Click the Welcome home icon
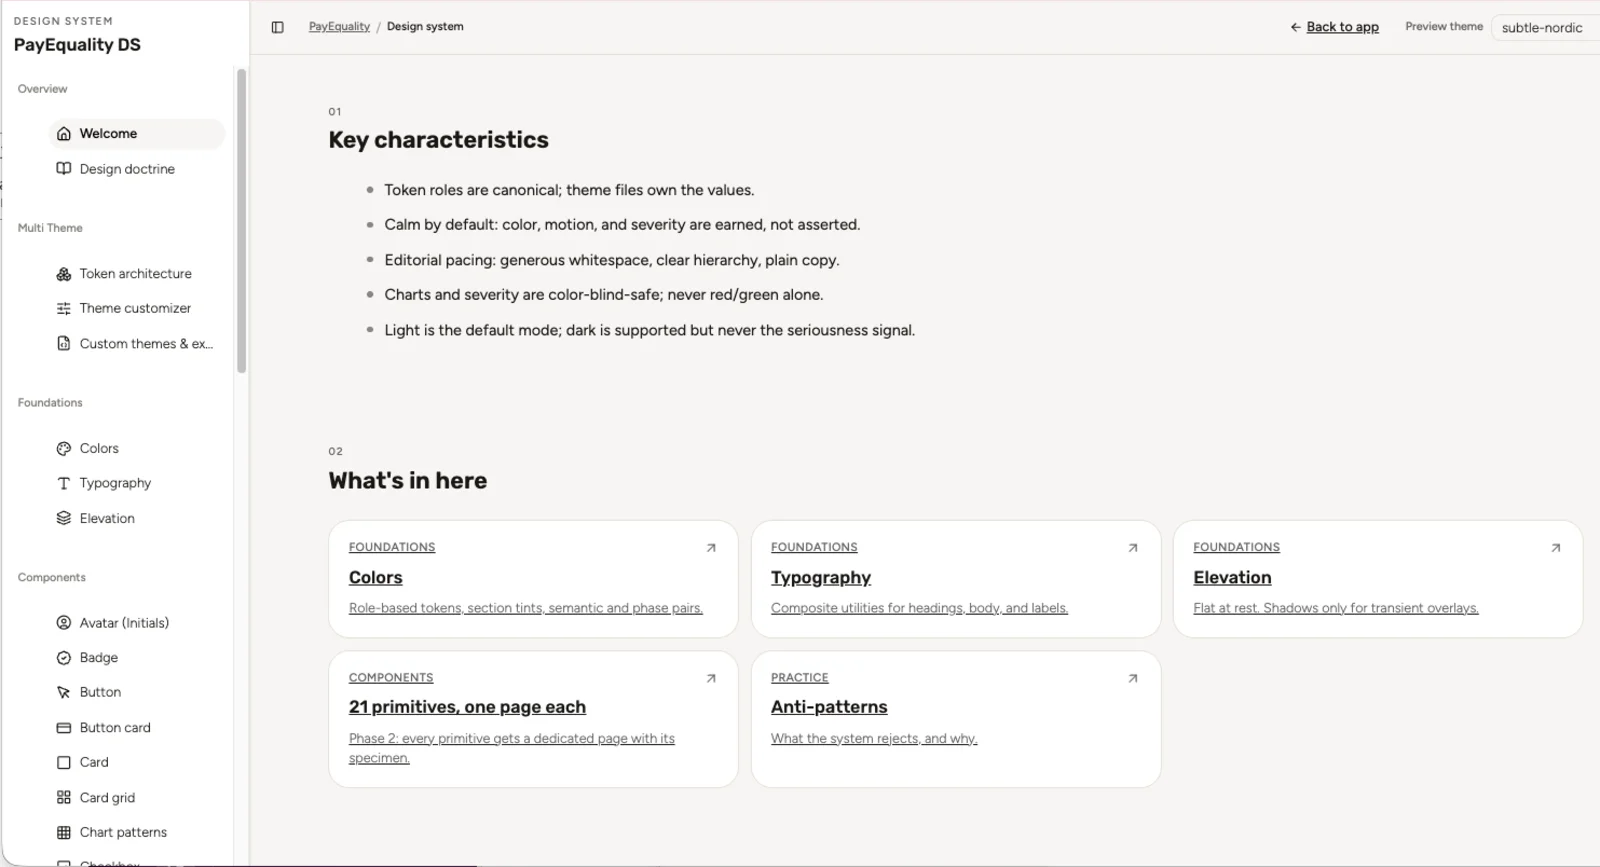Screen dimensions: 1600x867 click(64, 134)
